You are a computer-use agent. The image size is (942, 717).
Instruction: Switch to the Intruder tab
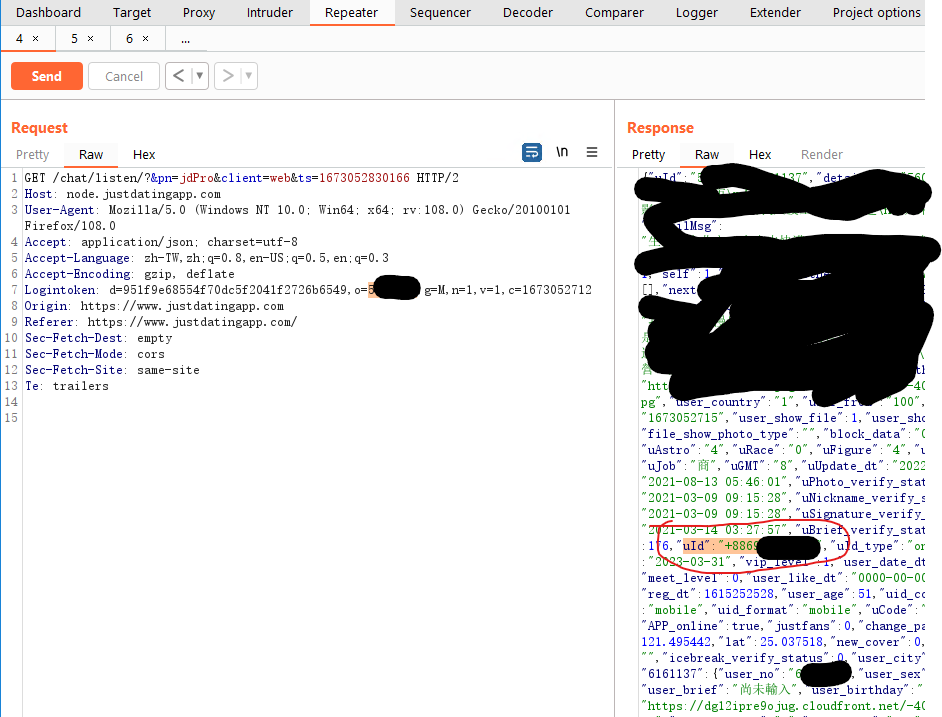[x=270, y=13]
